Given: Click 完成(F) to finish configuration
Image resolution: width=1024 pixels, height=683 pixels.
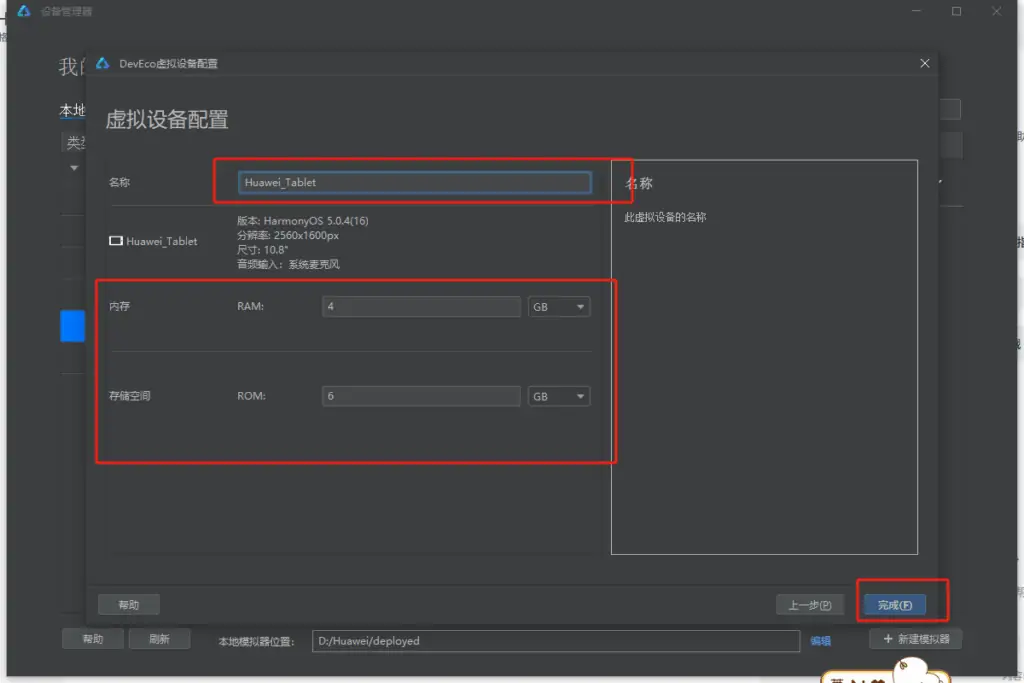Looking at the screenshot, I should tap(894, 605).
